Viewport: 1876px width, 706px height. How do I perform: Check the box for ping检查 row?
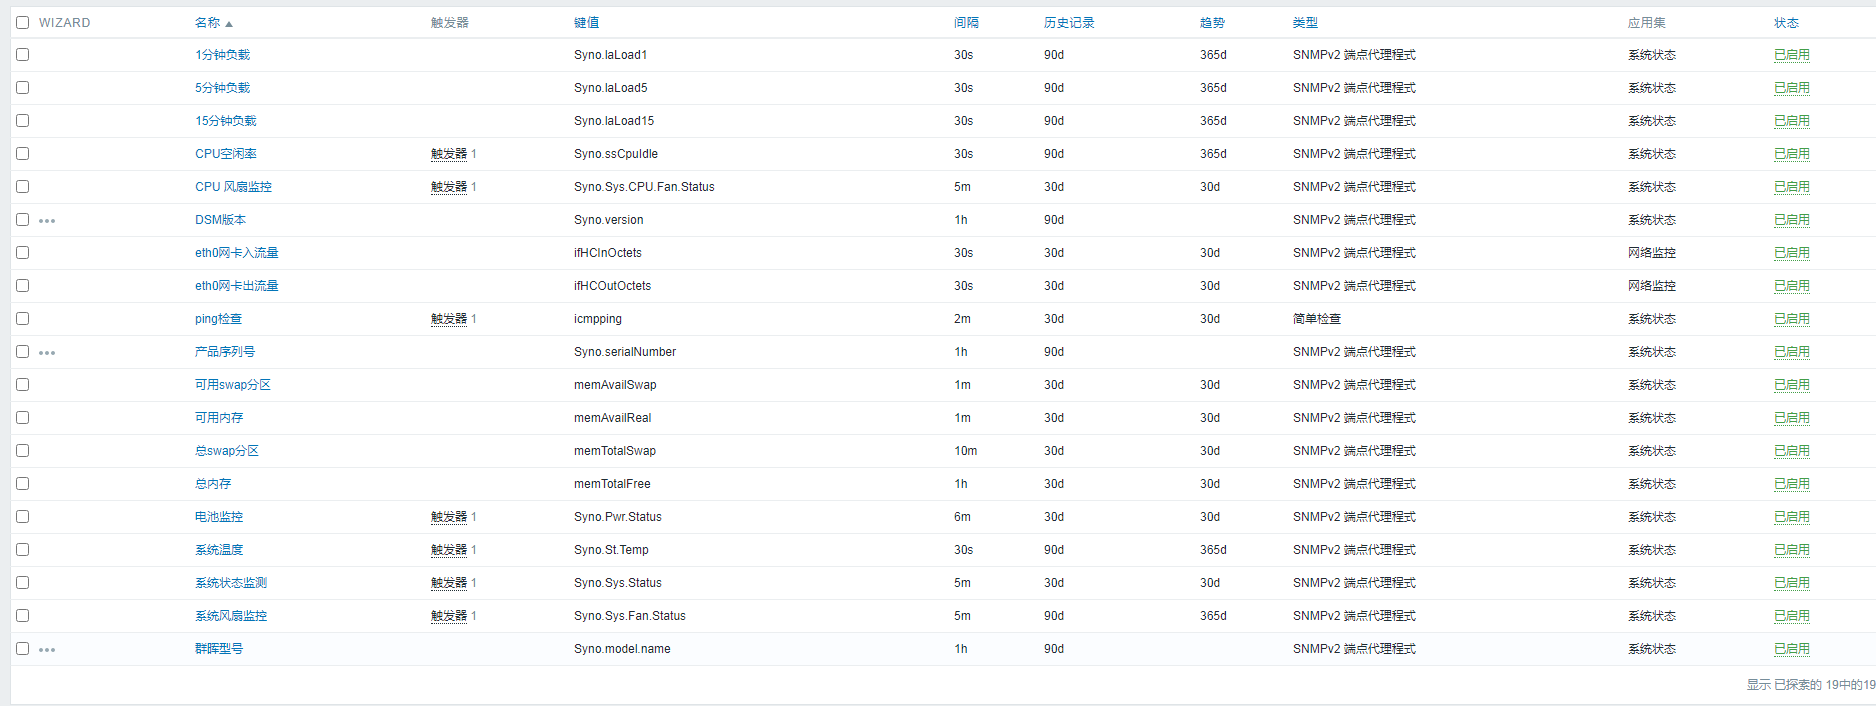22,319
